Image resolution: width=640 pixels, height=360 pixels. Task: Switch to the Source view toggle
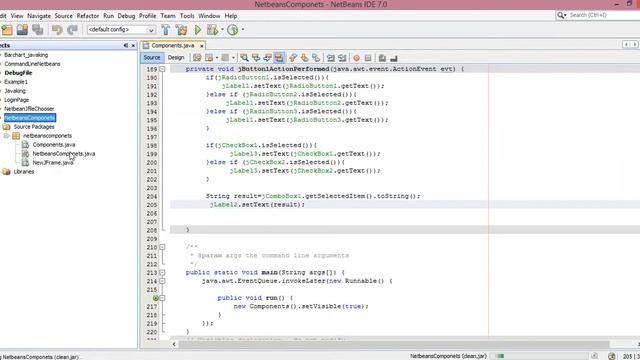[x=152, y=58]
